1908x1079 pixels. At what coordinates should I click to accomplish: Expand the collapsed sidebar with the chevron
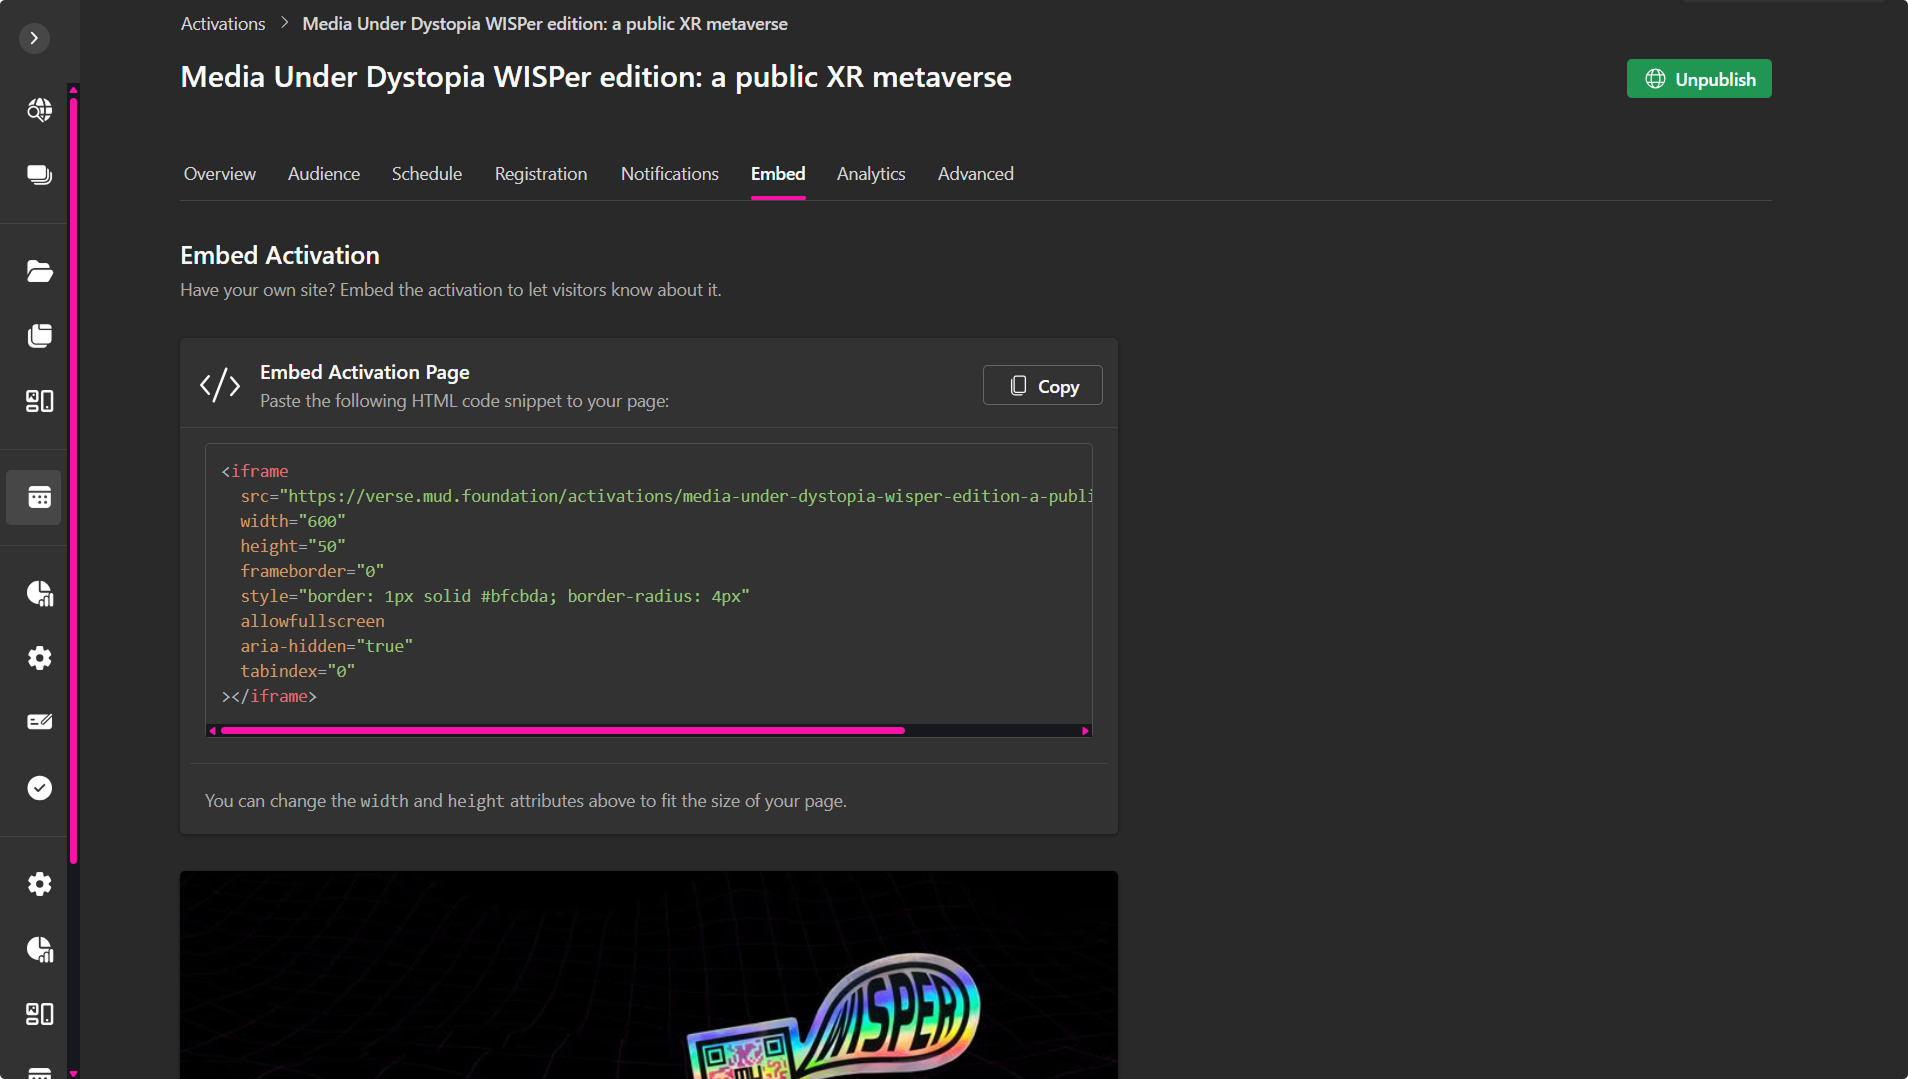(x=34, y=38)
